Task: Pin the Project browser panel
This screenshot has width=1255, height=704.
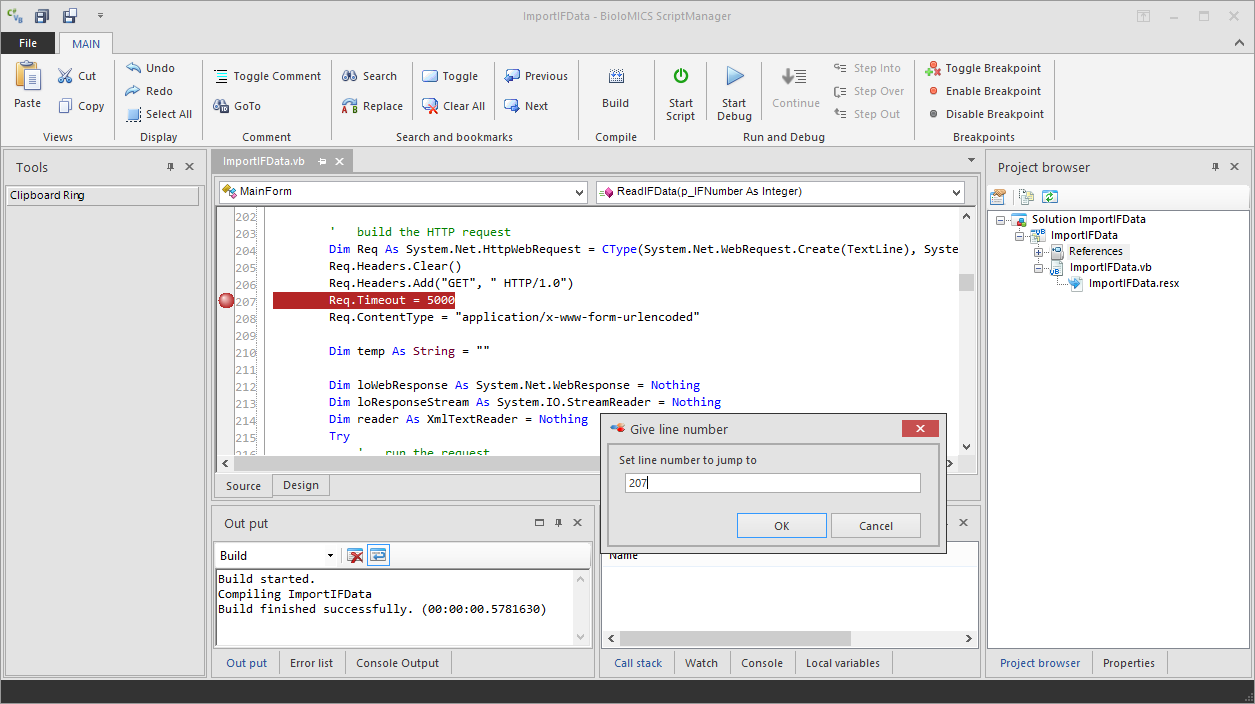Action: (x=1215, y=167)
